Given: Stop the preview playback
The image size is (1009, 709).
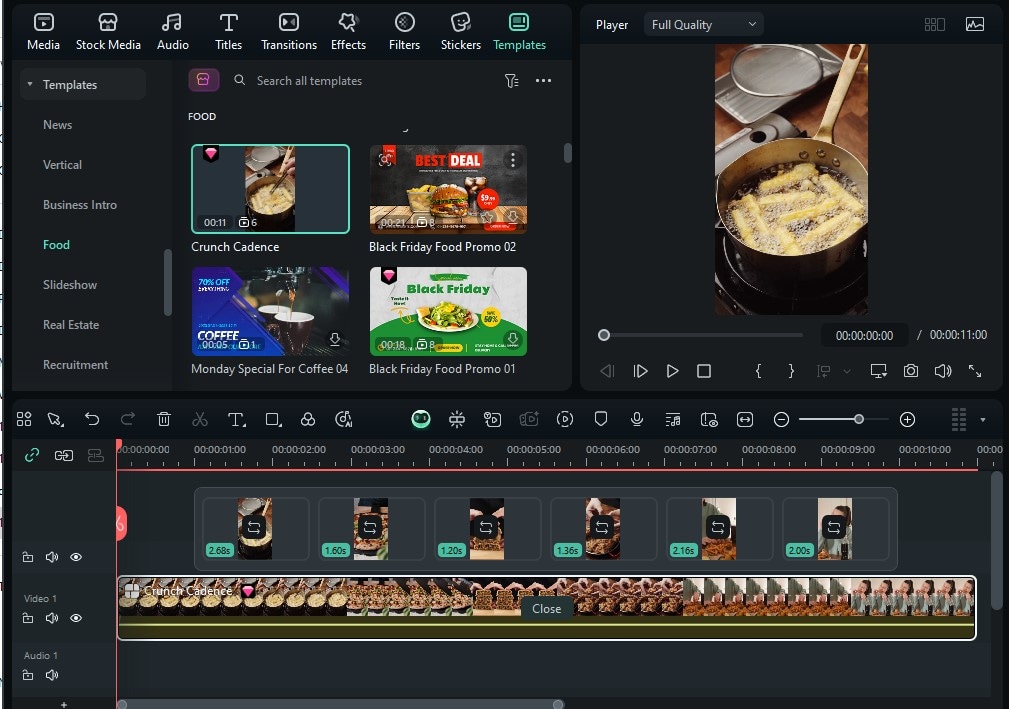Looking at the screenshot, I should pyautogui.click(x=704, y=371).
